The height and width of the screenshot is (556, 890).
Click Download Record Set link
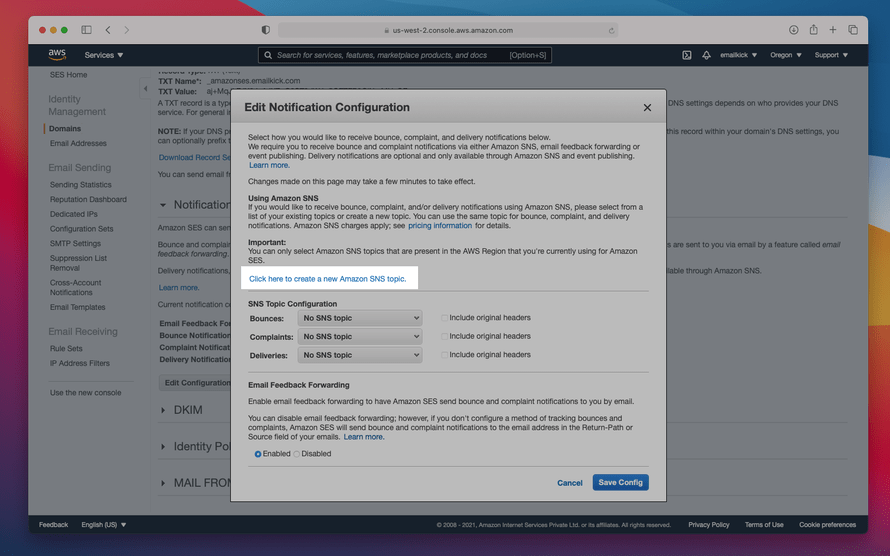(x=194, y=158)
